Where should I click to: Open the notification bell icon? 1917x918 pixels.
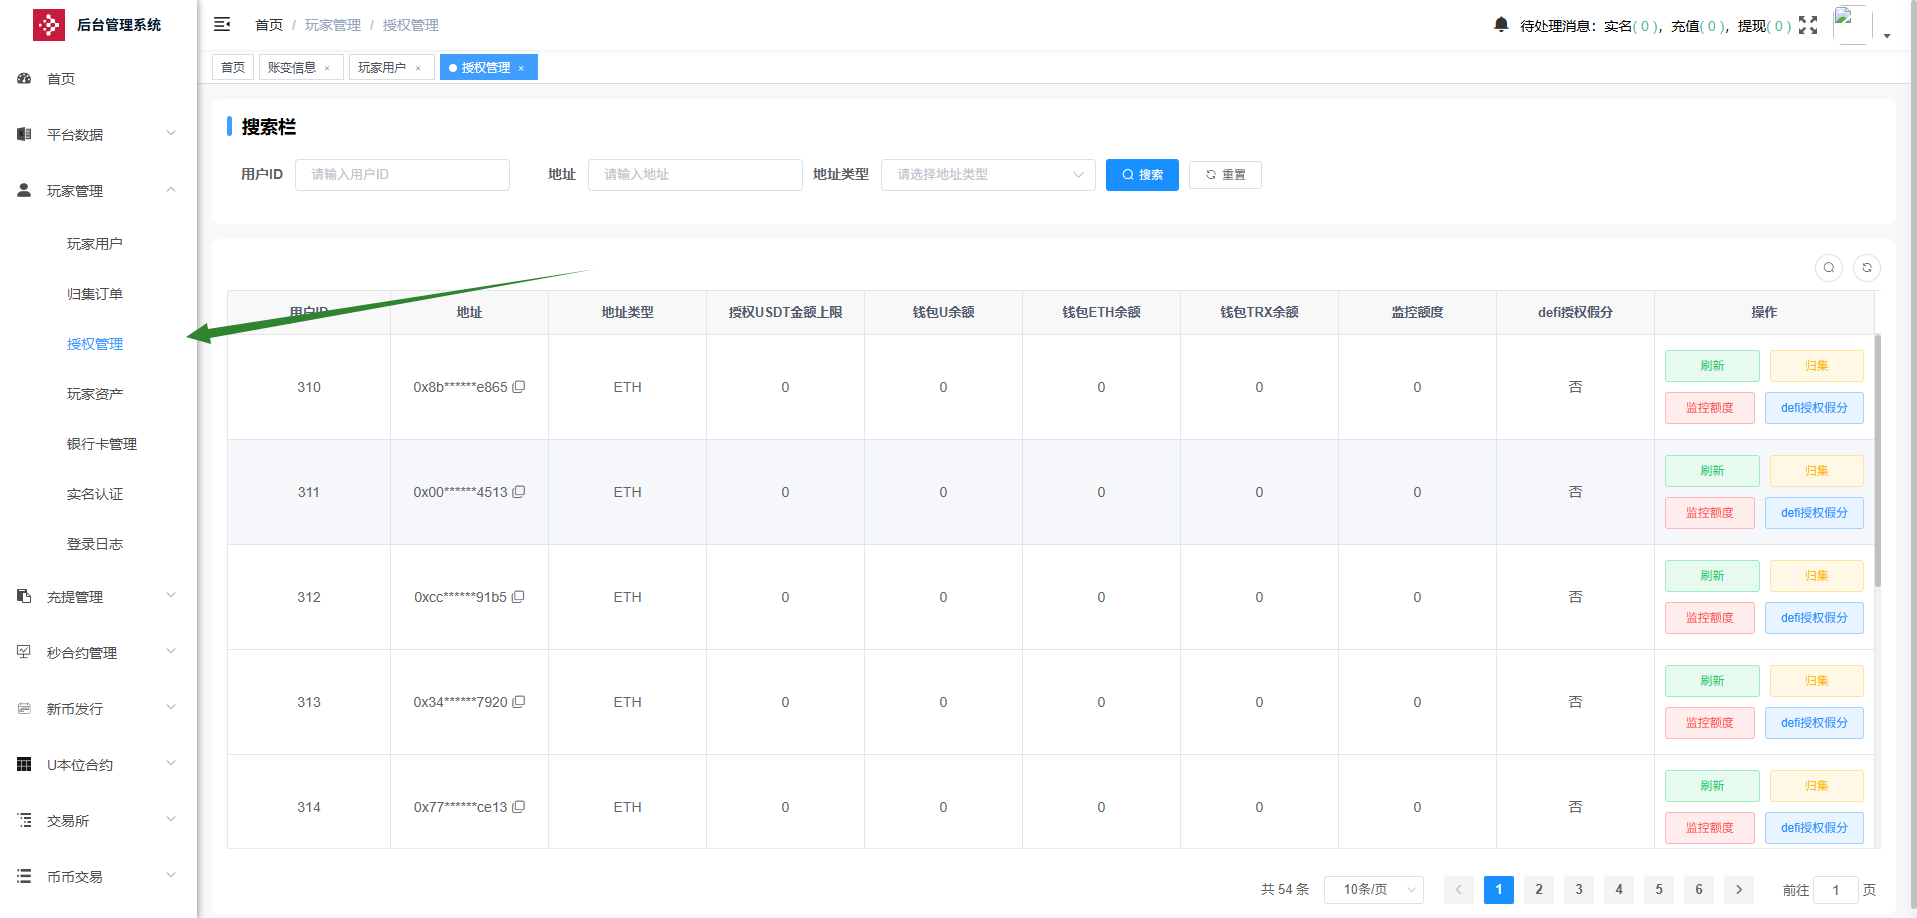click(1501, 24)
